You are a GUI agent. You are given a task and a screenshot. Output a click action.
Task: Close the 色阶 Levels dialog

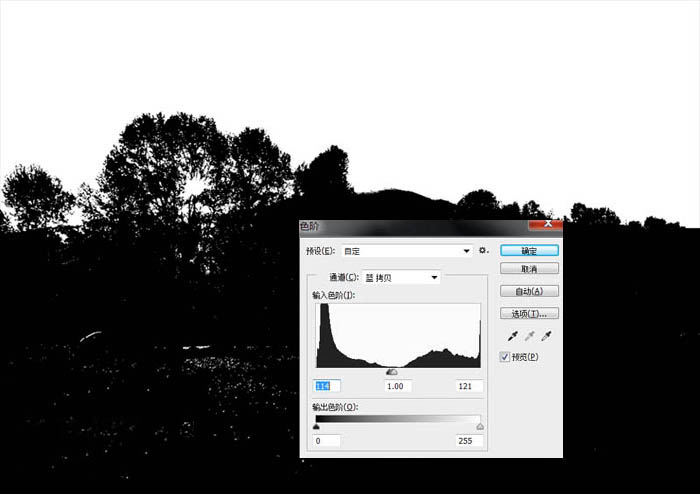coord(545,224)
